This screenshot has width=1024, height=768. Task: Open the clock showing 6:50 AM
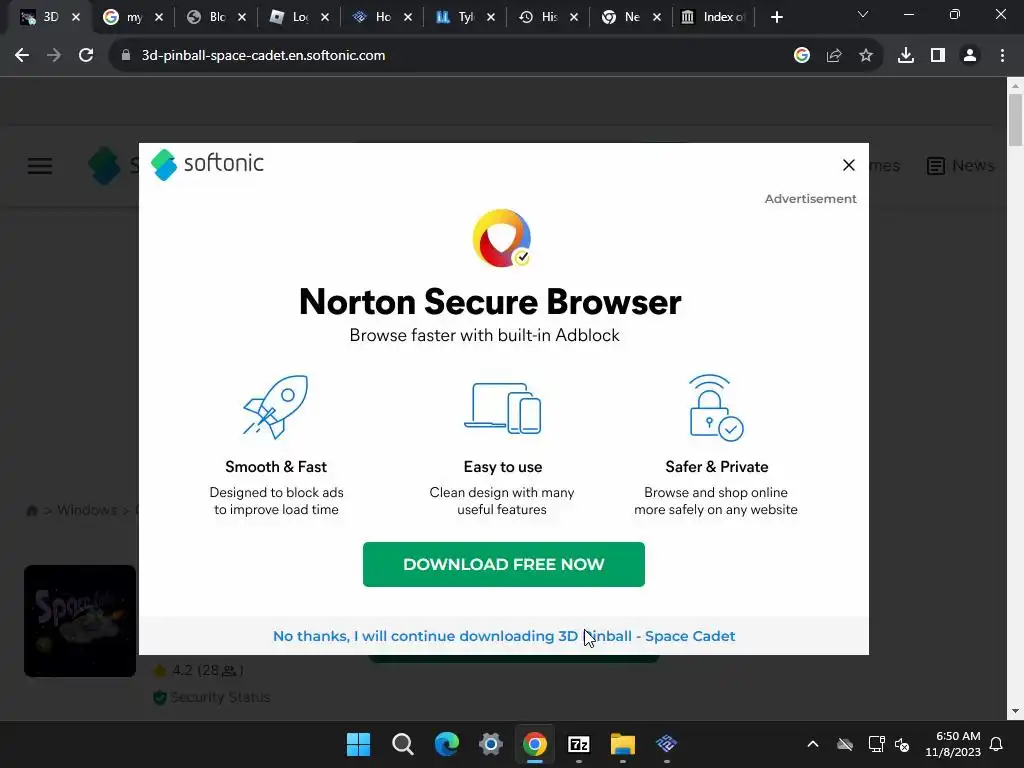pos(953,744)
